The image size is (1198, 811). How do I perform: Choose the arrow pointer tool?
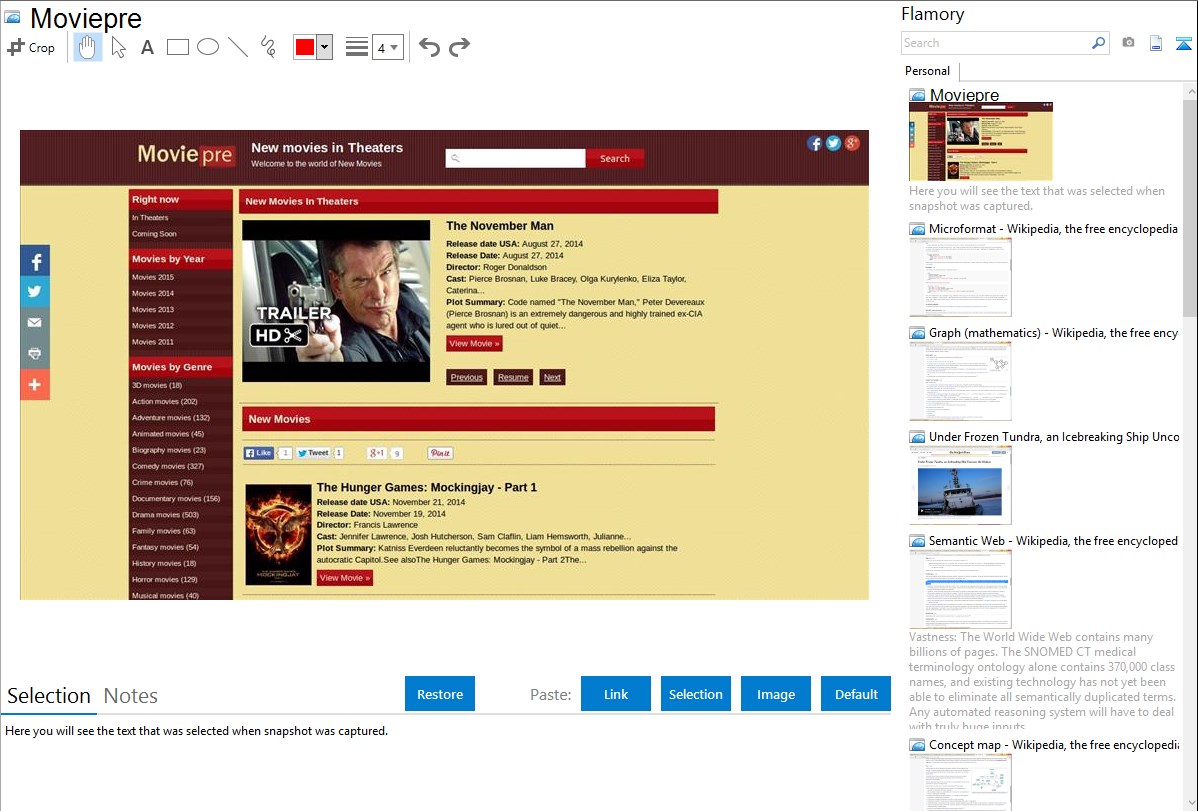118,47
